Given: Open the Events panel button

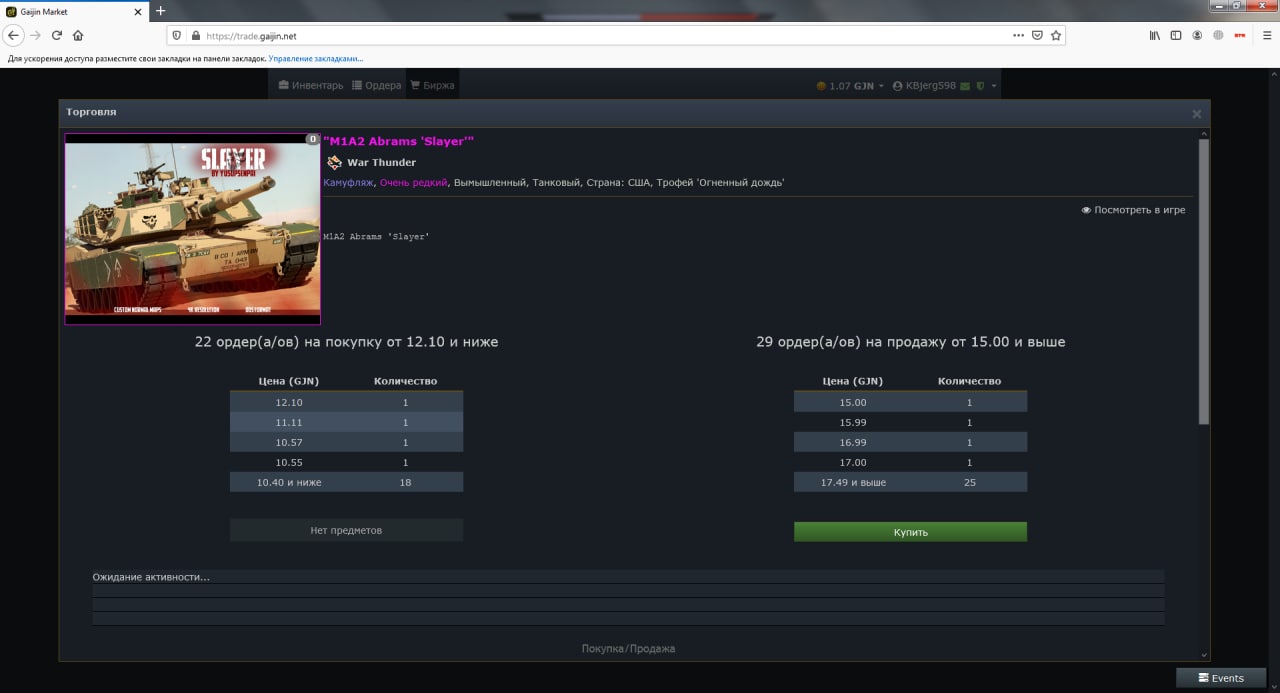Looking at the screenshot, I should click(x=1221, y=678).
